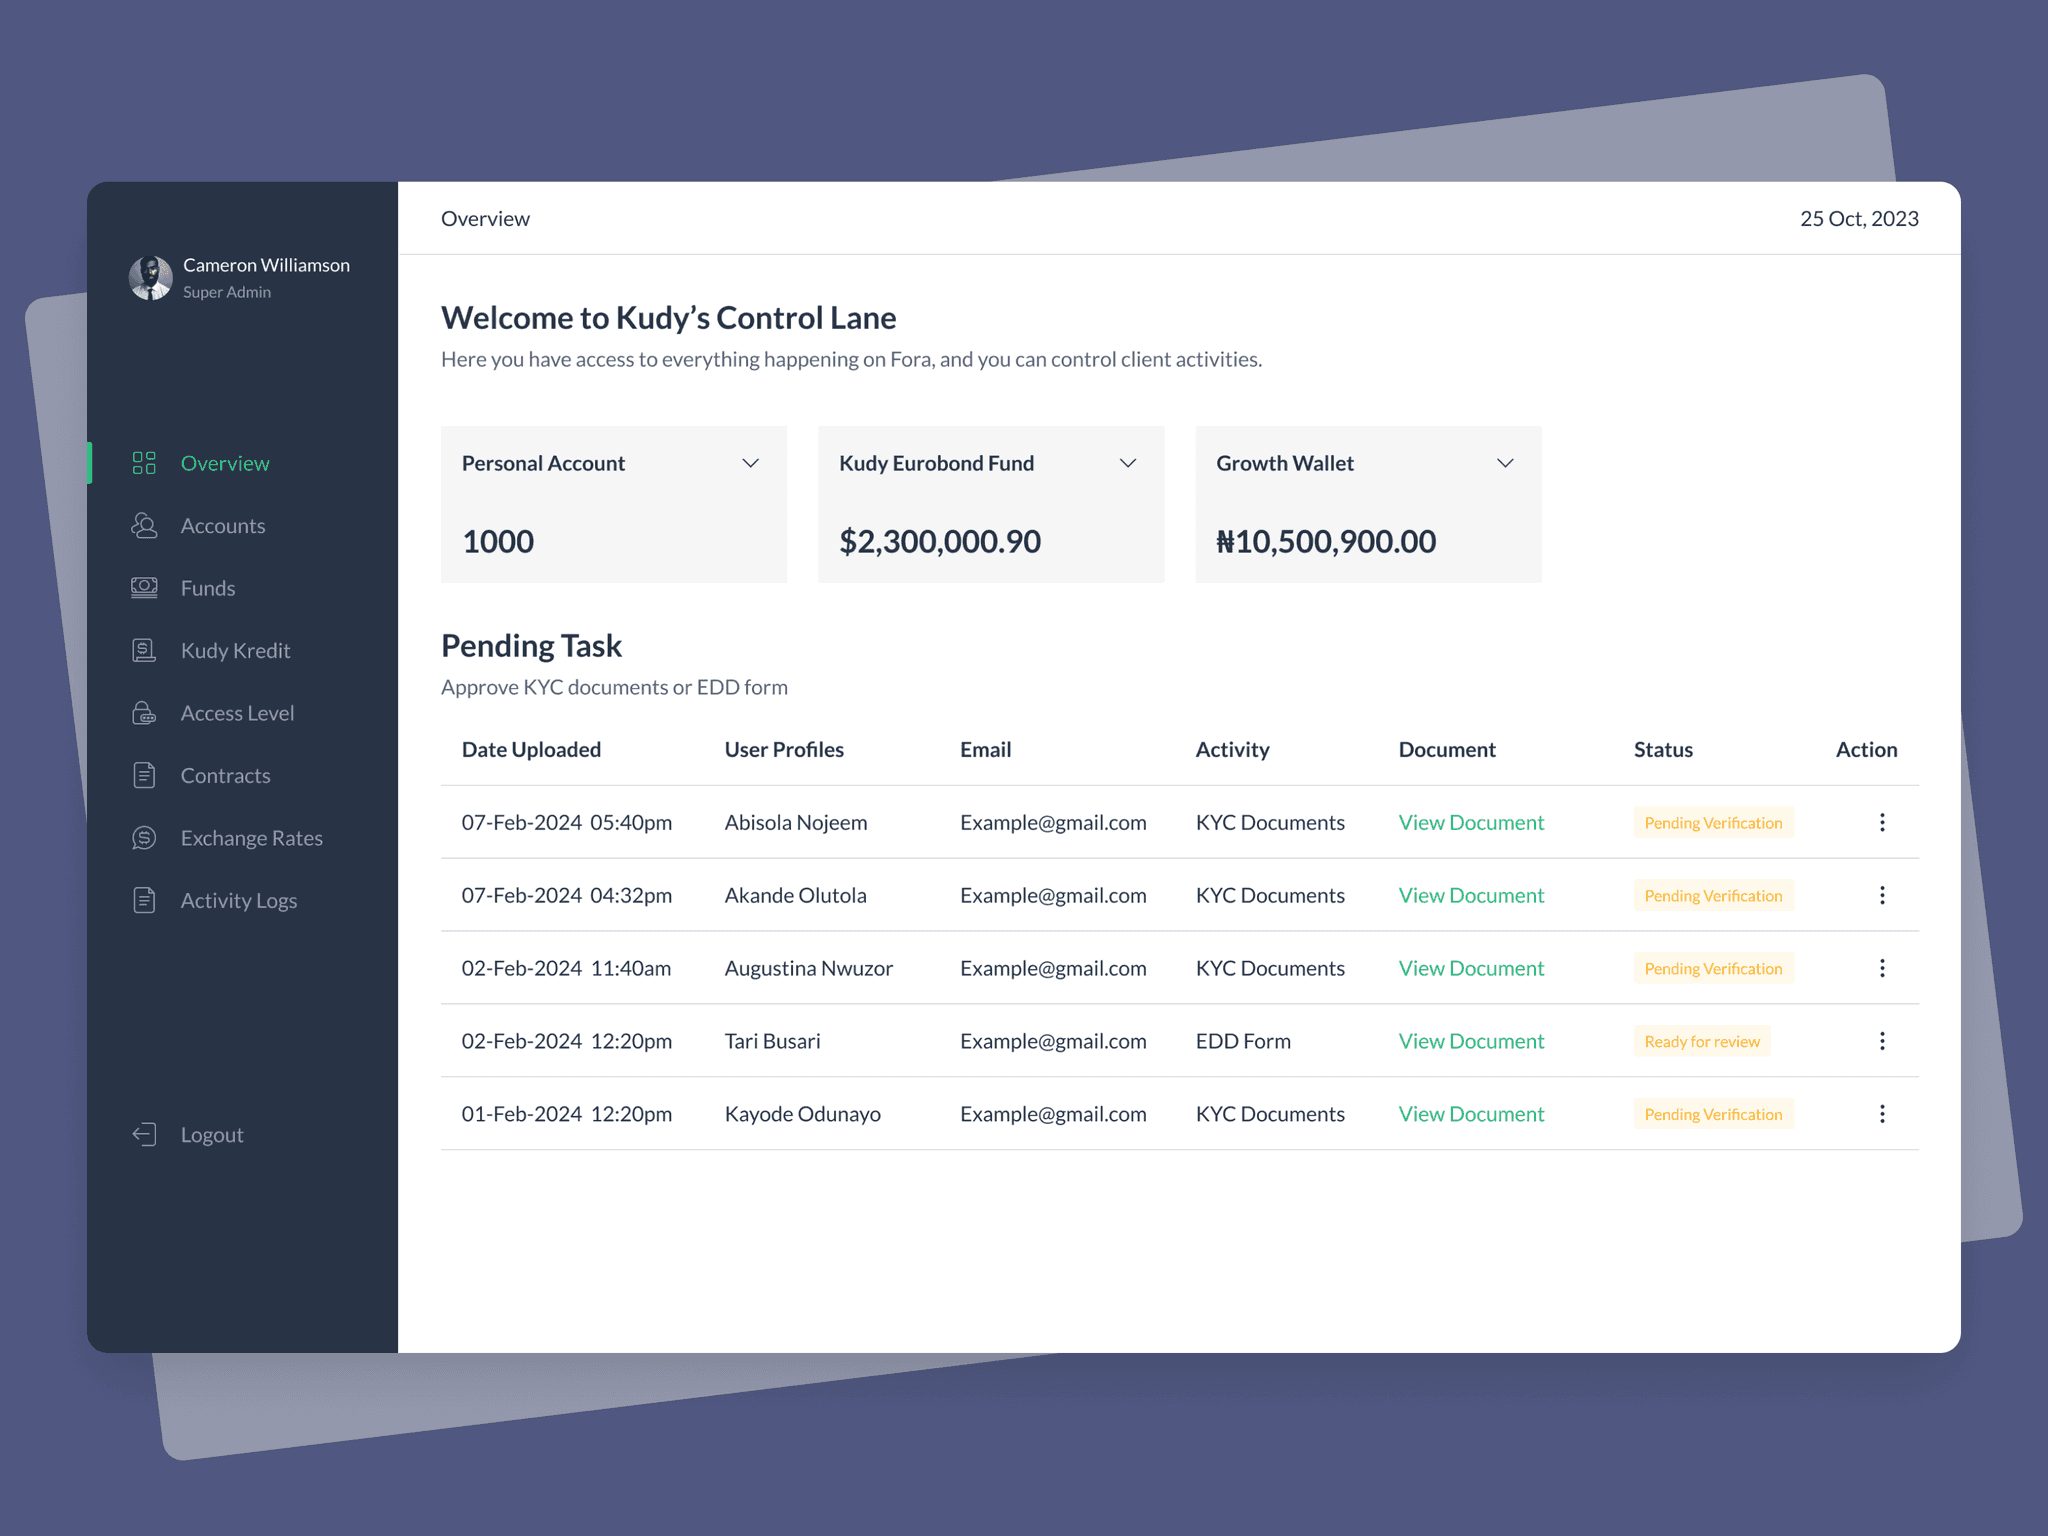This screenshot has height=1536, width=2048.
Task: Expand the Personal Account dropdown chevron
Action: pyautogui.click(x=750, y=463)
